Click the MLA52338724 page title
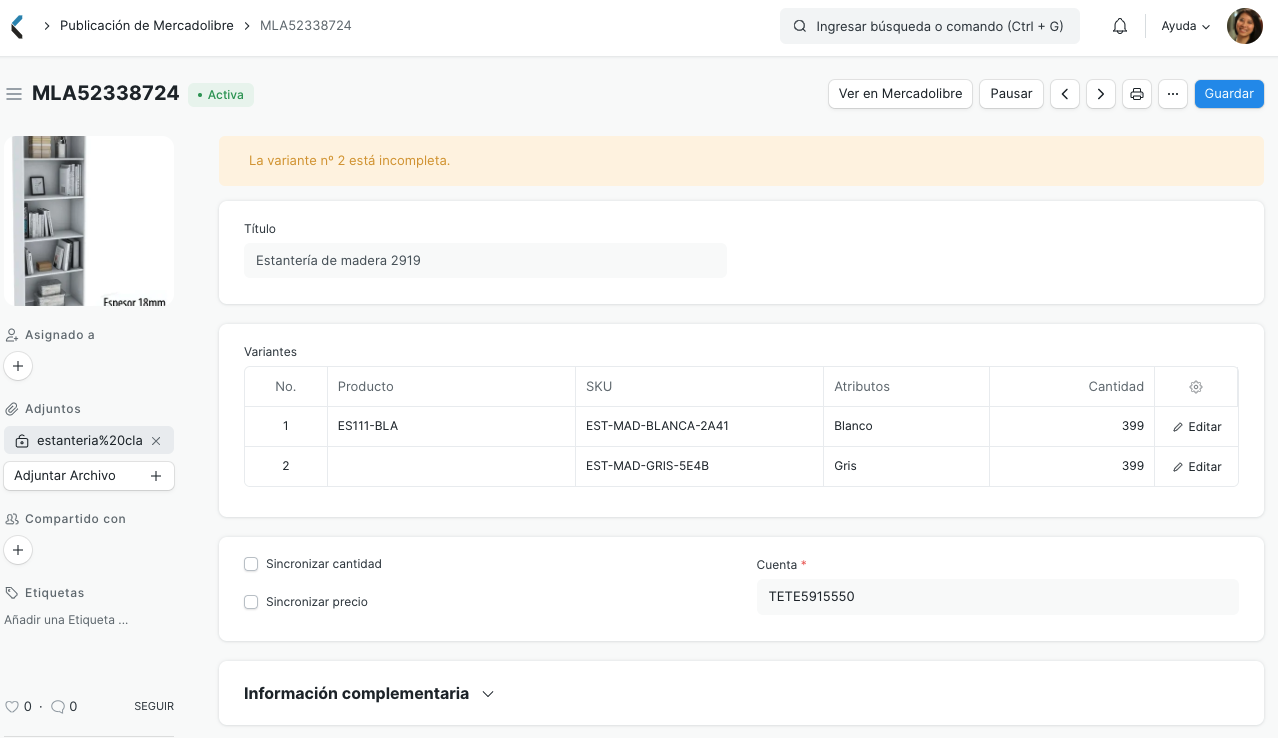The width and height of the screenshot is (1278, 738). pos(105,93)
